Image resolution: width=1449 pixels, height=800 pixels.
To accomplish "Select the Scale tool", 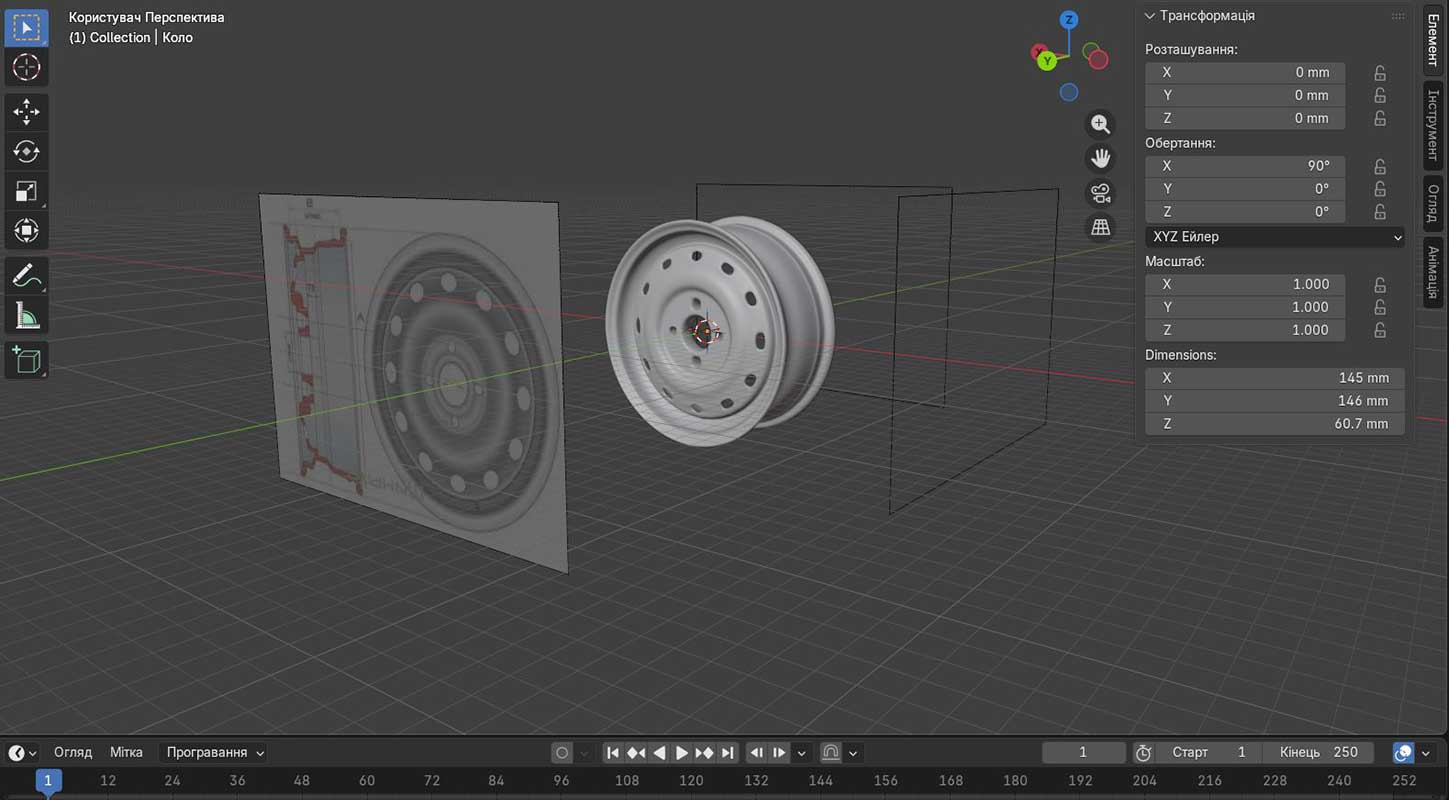I will (x=26, y=191).
